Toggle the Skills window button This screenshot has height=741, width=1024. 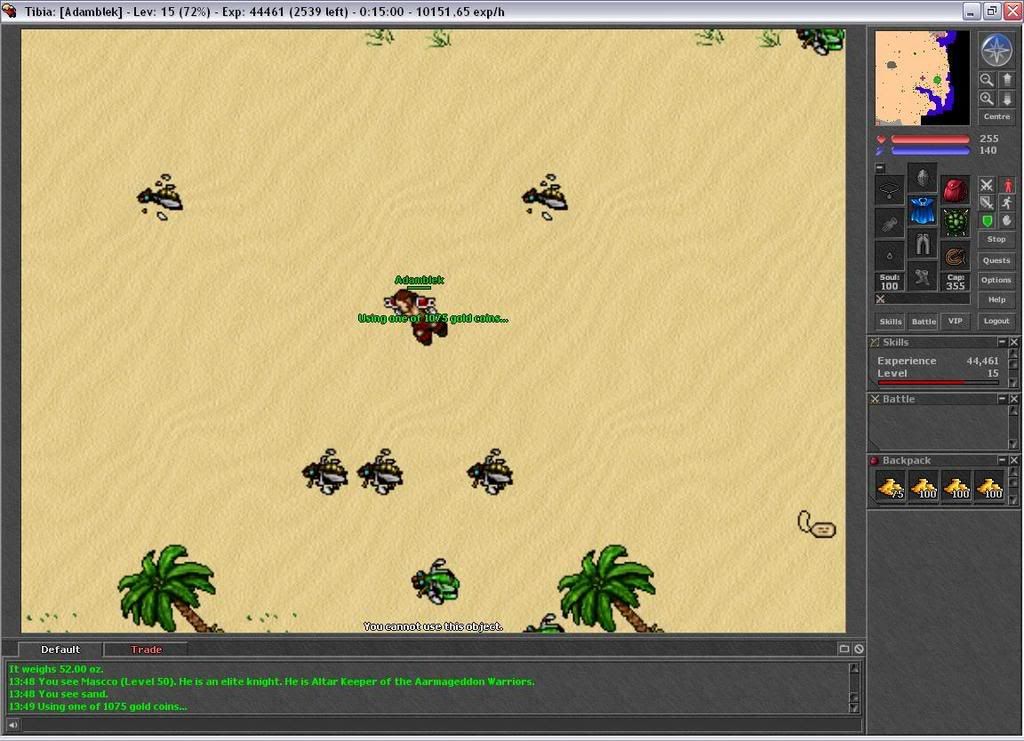coord(890,321)
